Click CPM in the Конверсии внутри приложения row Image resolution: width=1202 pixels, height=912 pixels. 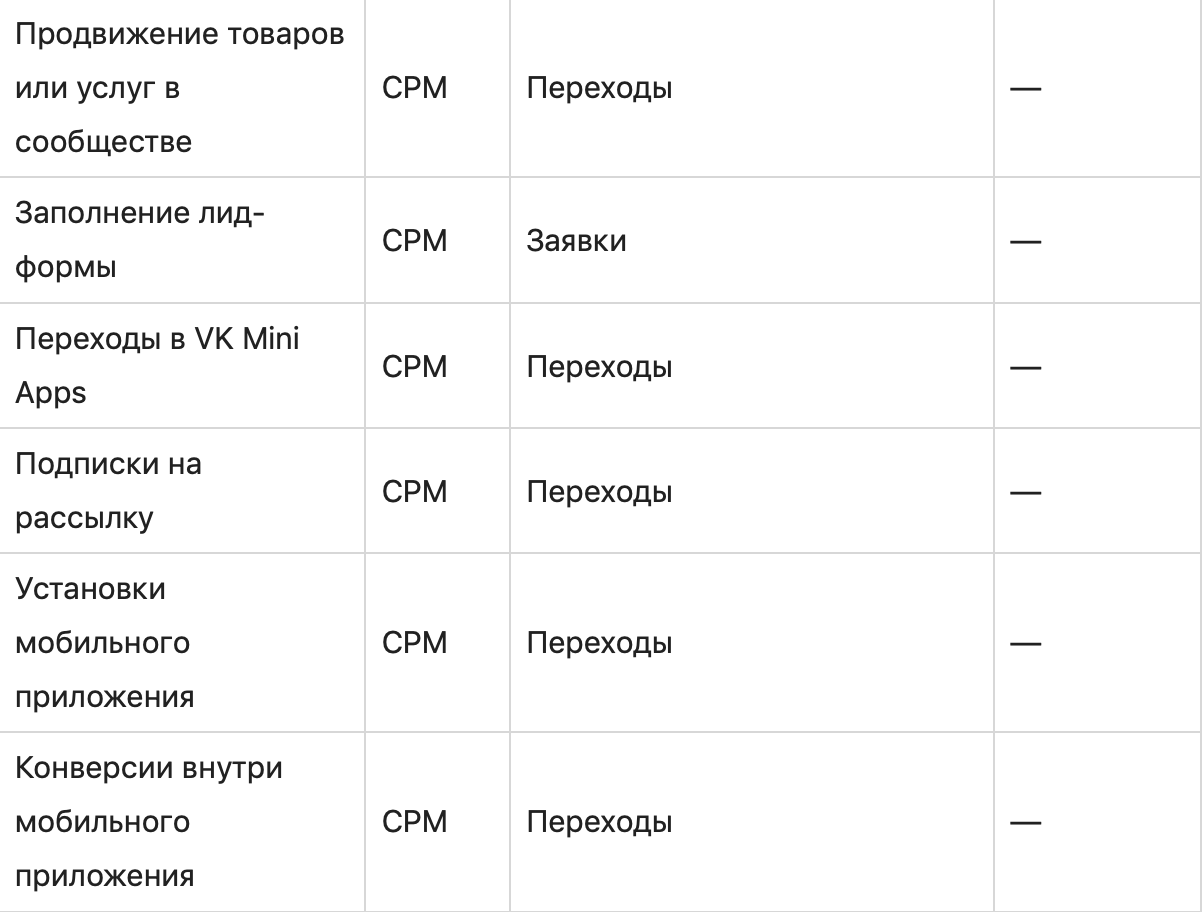click(x=414, y=823)
